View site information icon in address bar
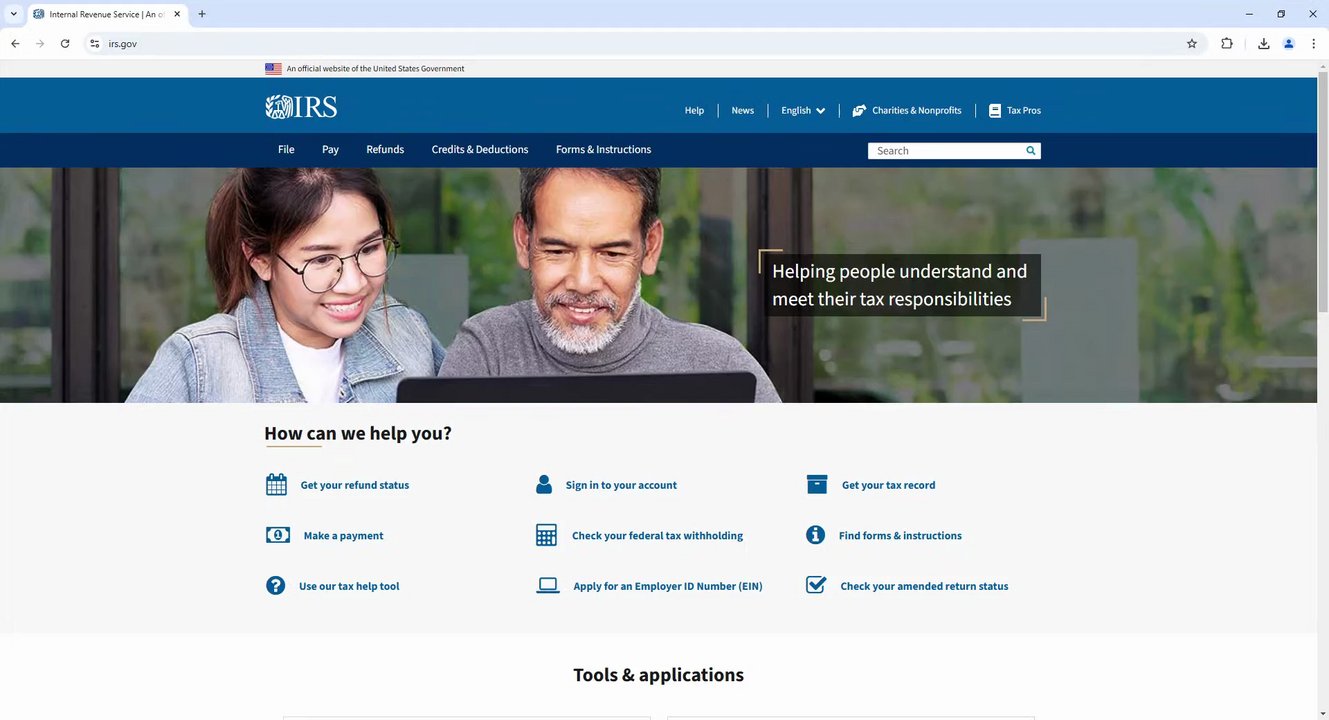The image size is (1329, 720). point(95,43)
